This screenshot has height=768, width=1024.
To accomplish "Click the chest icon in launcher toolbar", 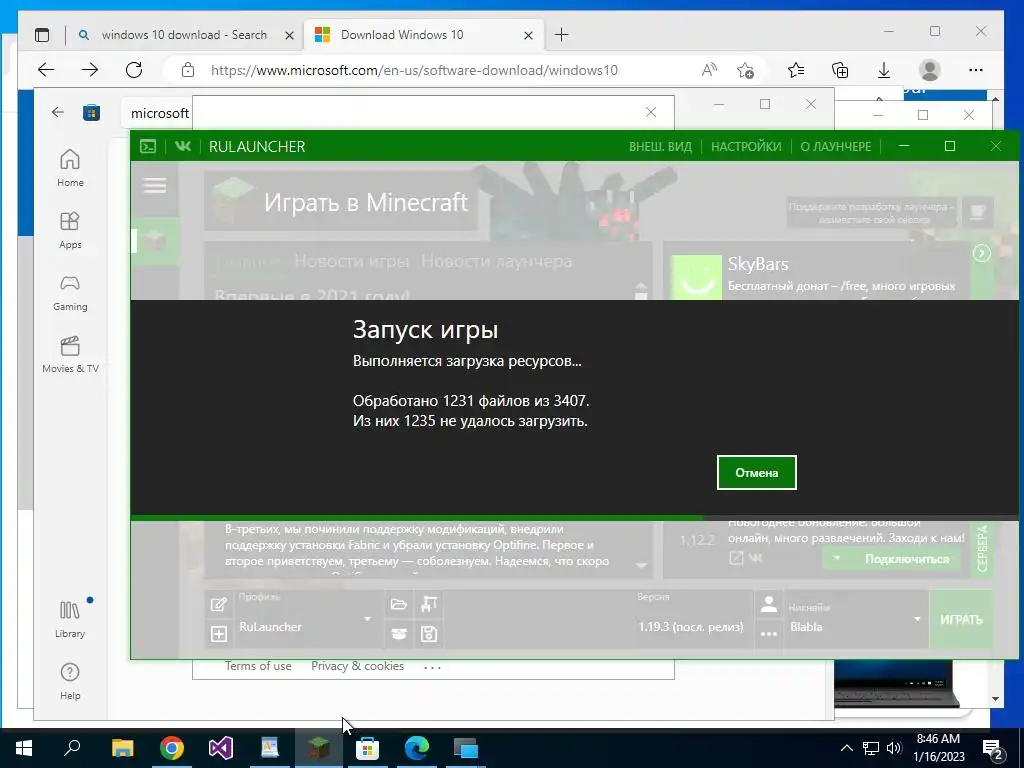I will pyautogui.click(x=398, y=633).
